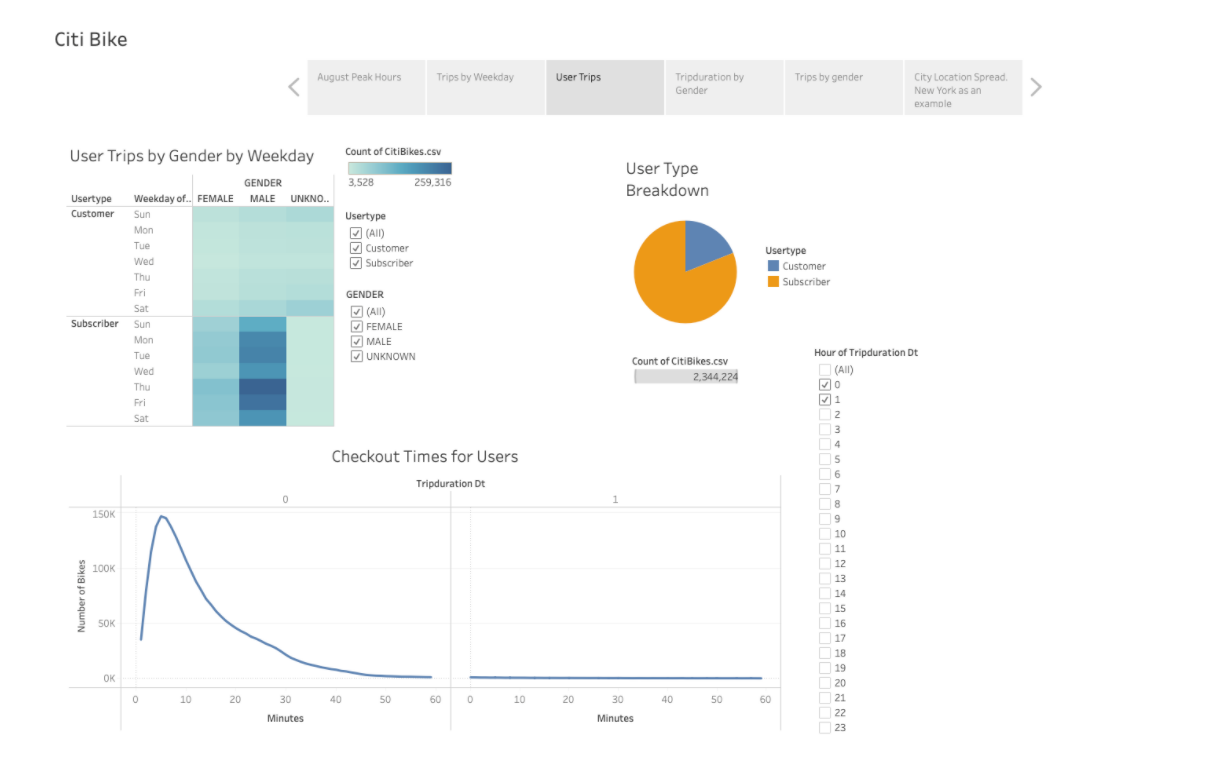Uncheck the UNKNOWN gender filter
Image resolution: width=1210 pixels, height=767 pixels.
[356, 356]
